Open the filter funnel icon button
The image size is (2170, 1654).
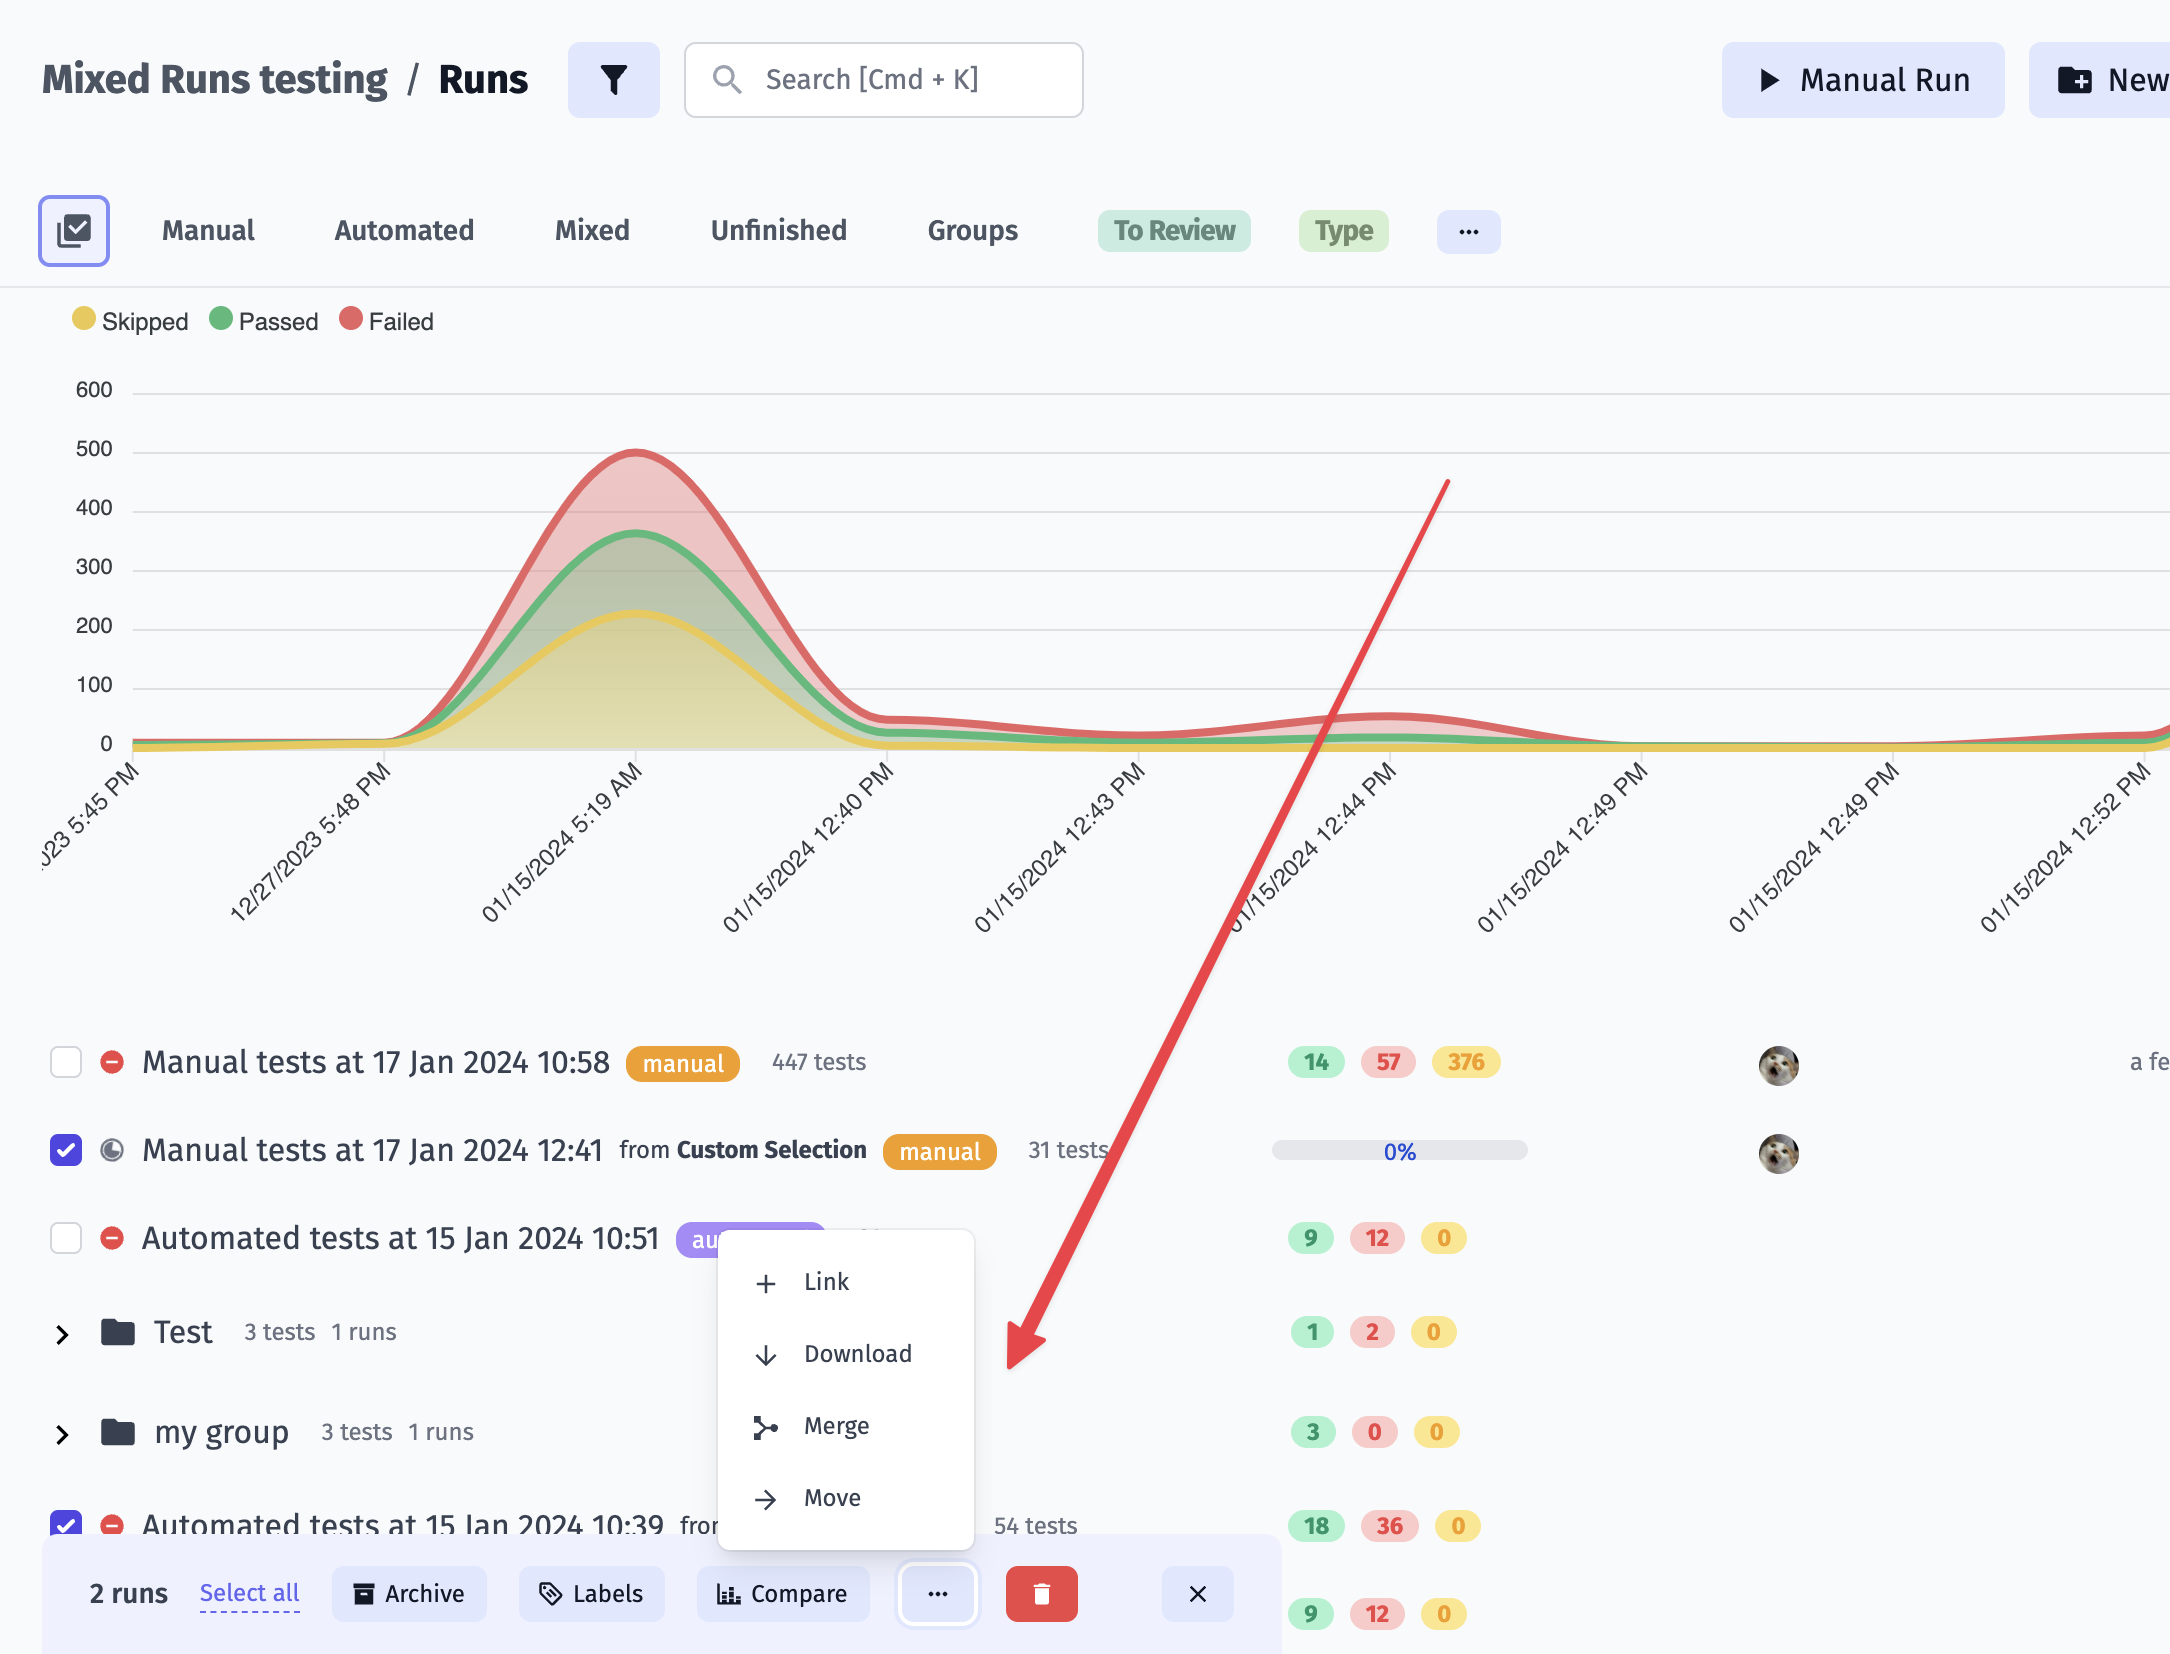coord(613,80)
